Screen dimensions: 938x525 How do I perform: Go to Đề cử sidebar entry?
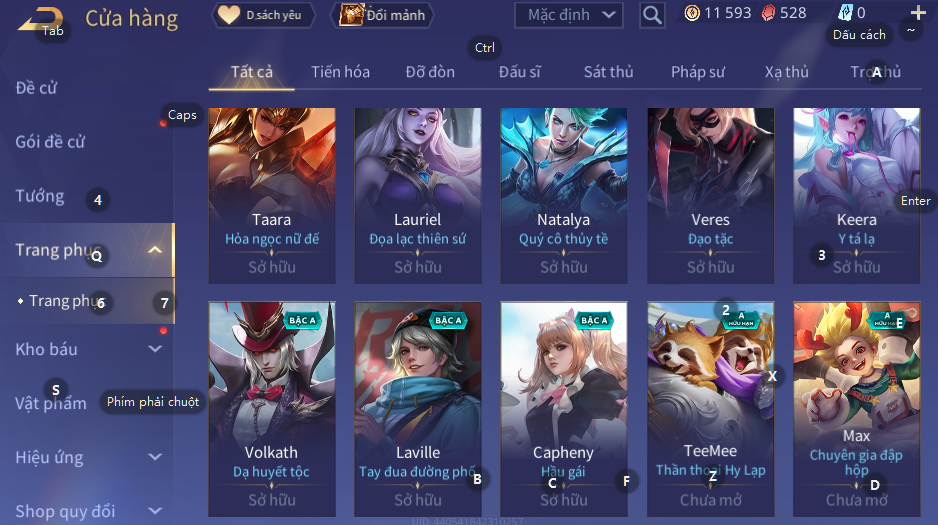[x=36, y=88]
